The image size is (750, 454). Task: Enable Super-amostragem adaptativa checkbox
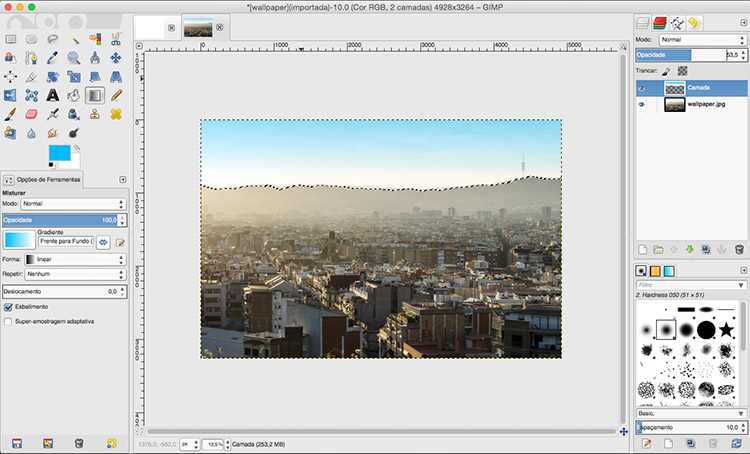(x=8, y=321)
